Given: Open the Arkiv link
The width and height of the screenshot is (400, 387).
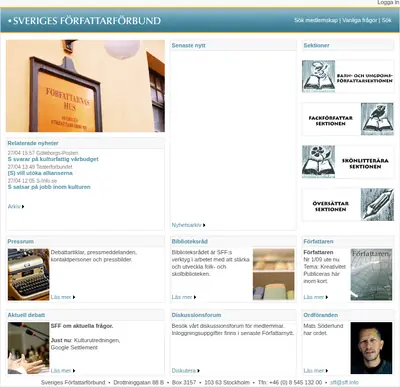Looking at the screenshot, I should click(x=14, y=207).
